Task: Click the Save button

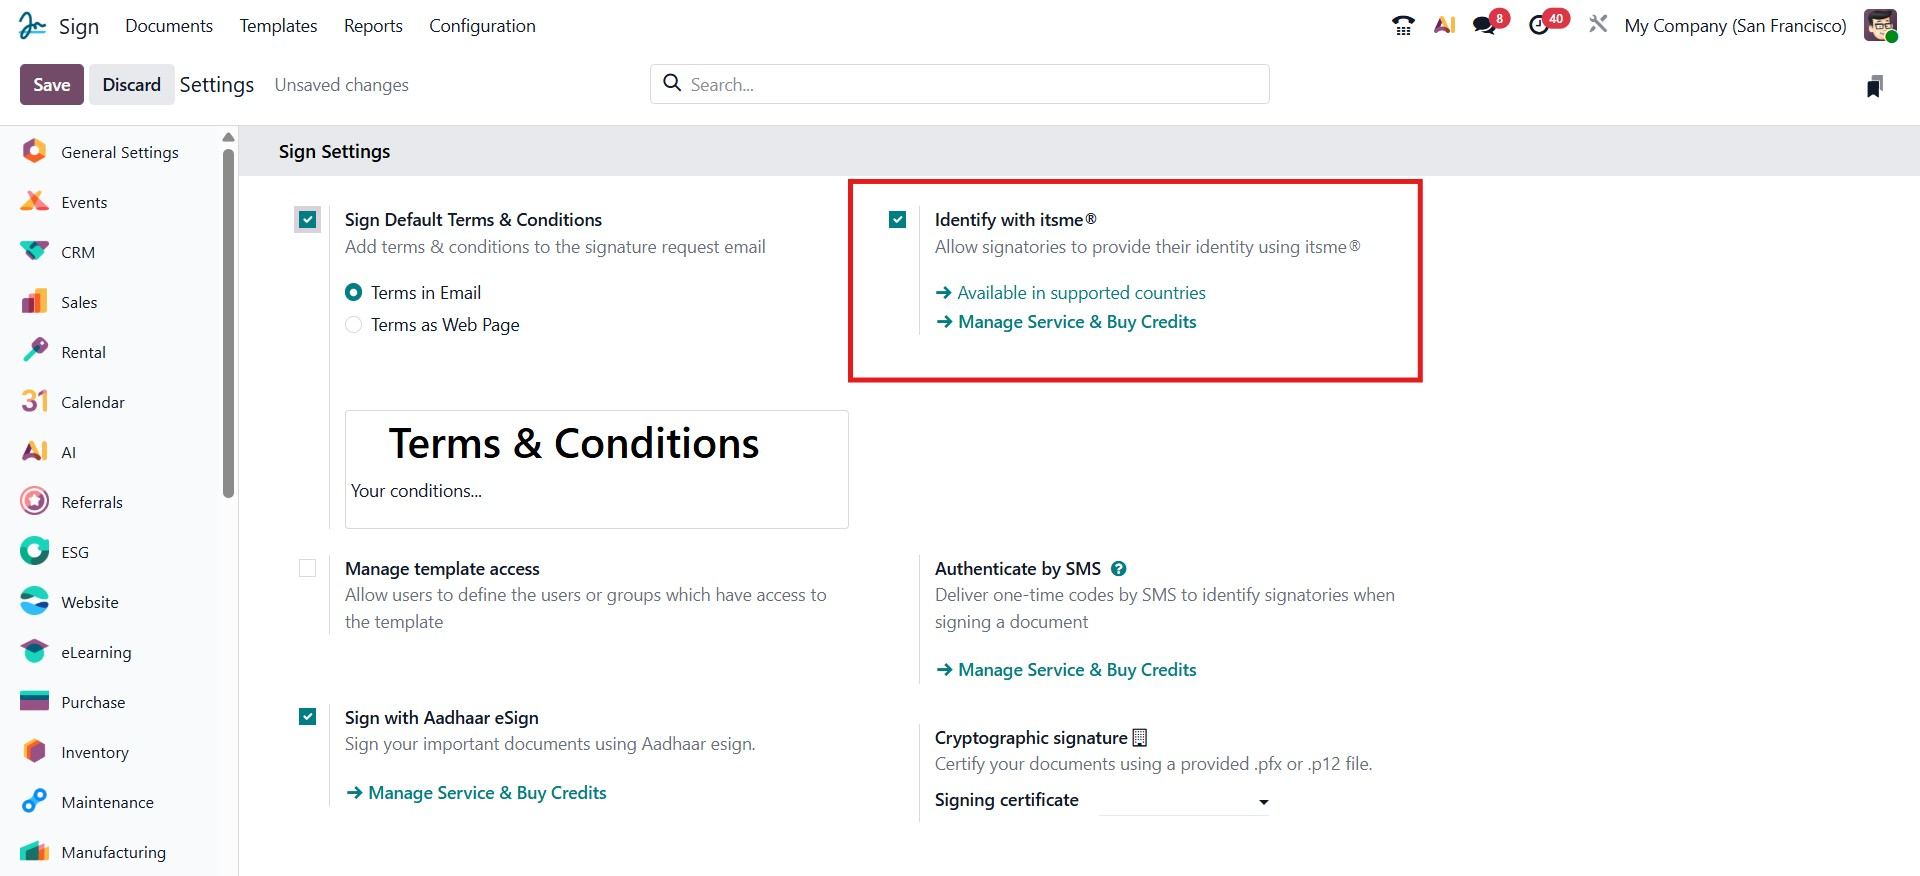Action: 51,85
